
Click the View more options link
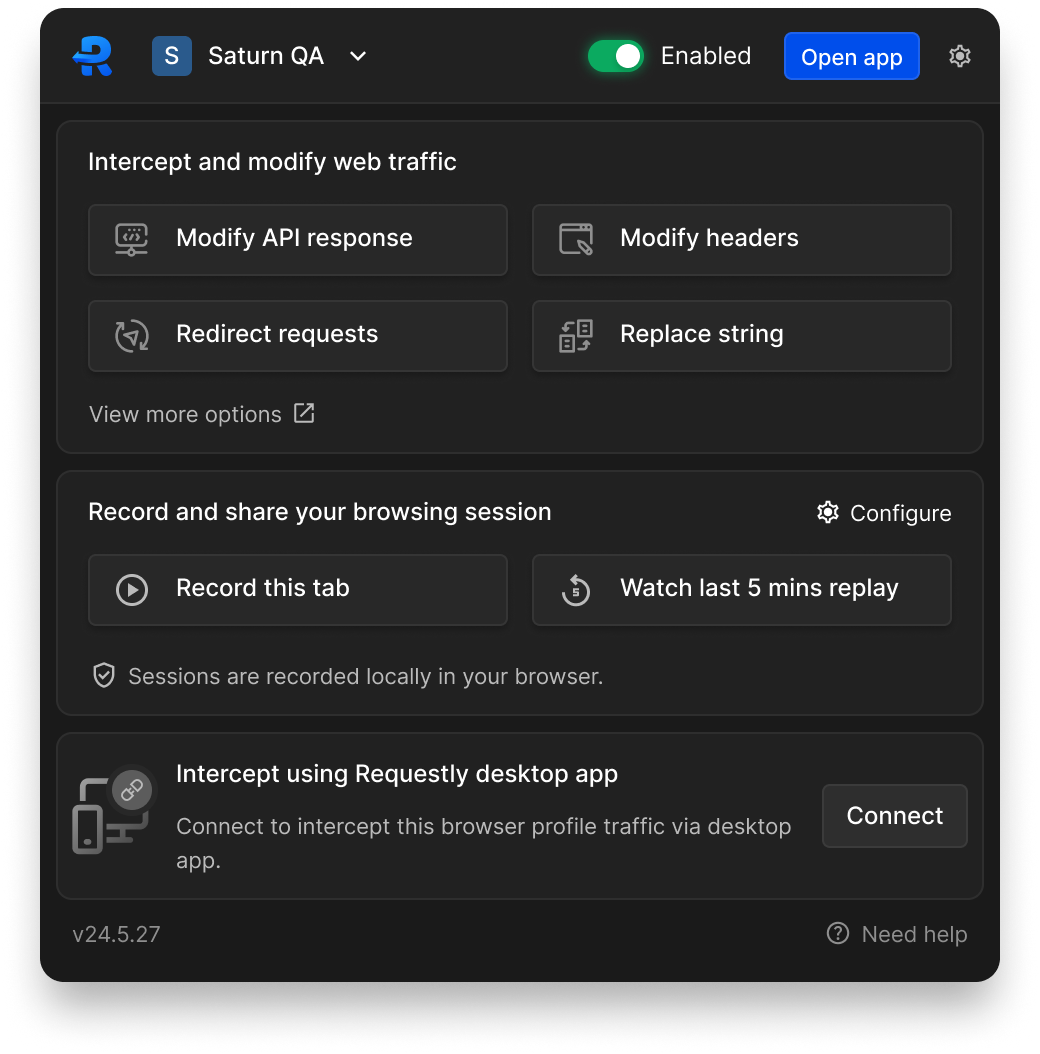(x=202, y=414)
